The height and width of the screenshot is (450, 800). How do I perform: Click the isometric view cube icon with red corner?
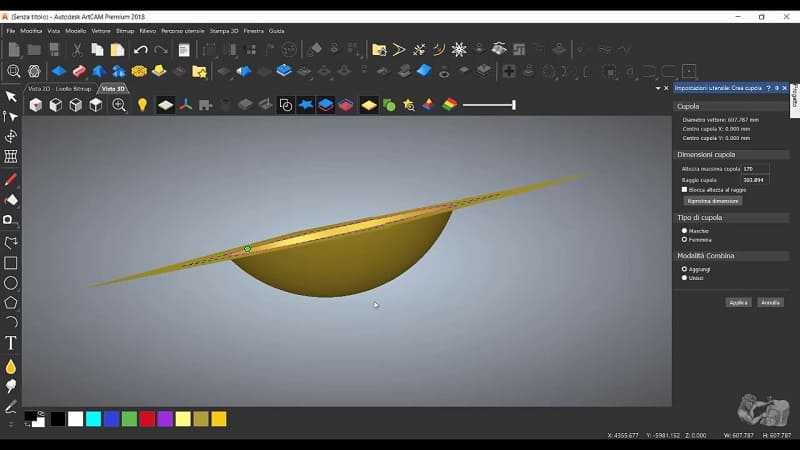click(x=36, y=105)
